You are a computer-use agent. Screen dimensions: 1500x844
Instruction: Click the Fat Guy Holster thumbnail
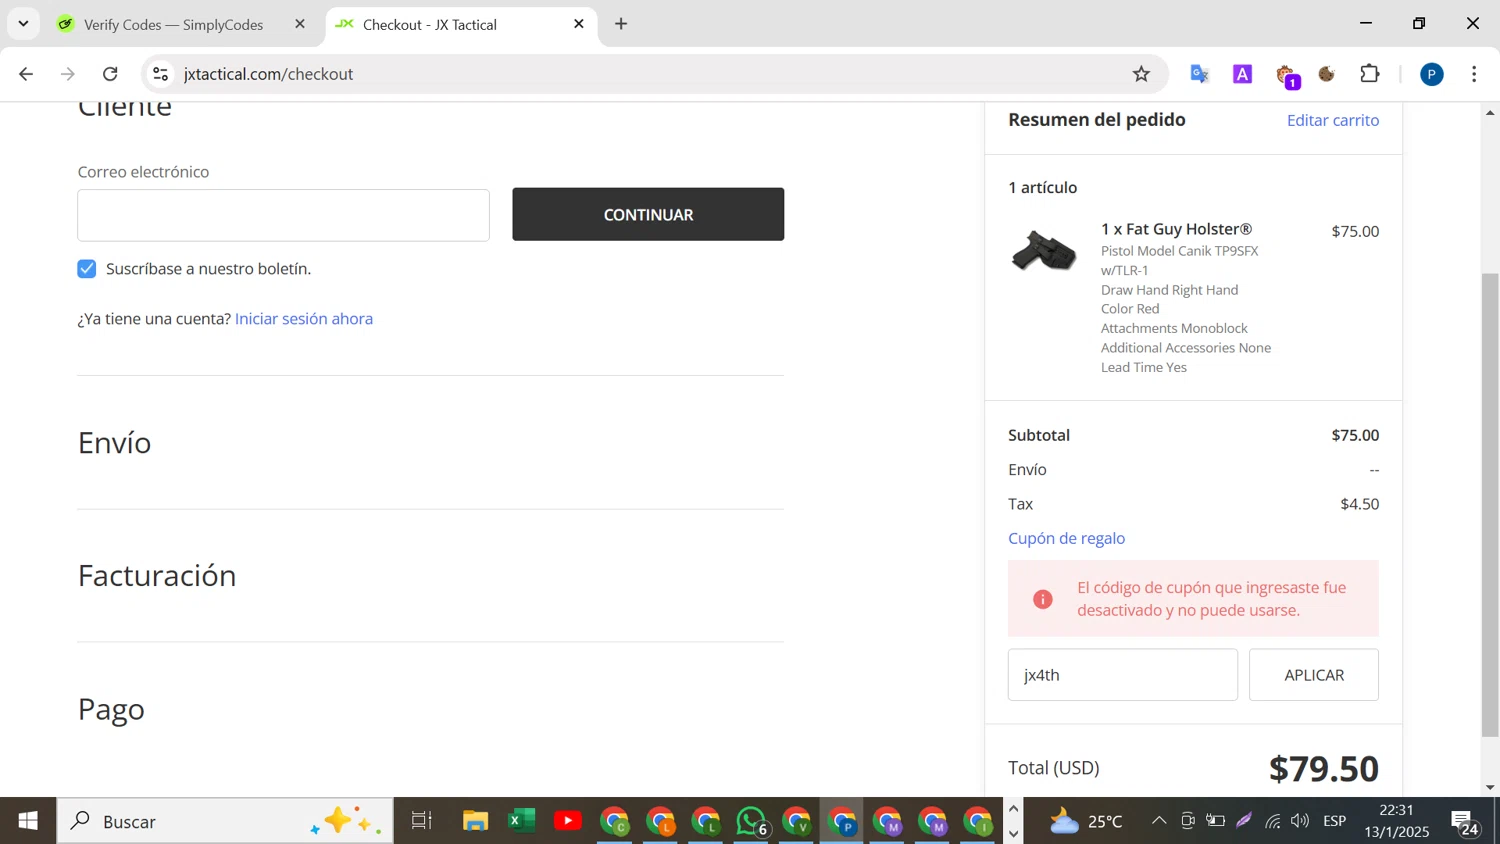tap(1043, 251)
